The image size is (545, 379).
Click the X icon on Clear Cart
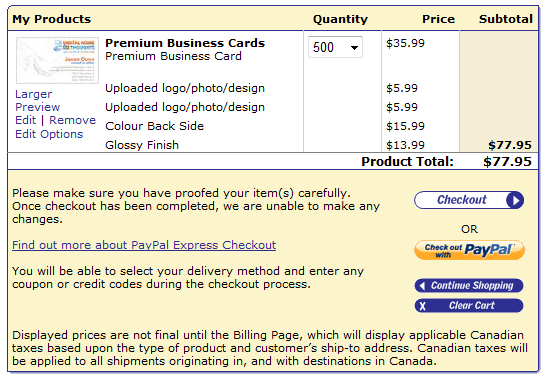(x=422, y=306)
